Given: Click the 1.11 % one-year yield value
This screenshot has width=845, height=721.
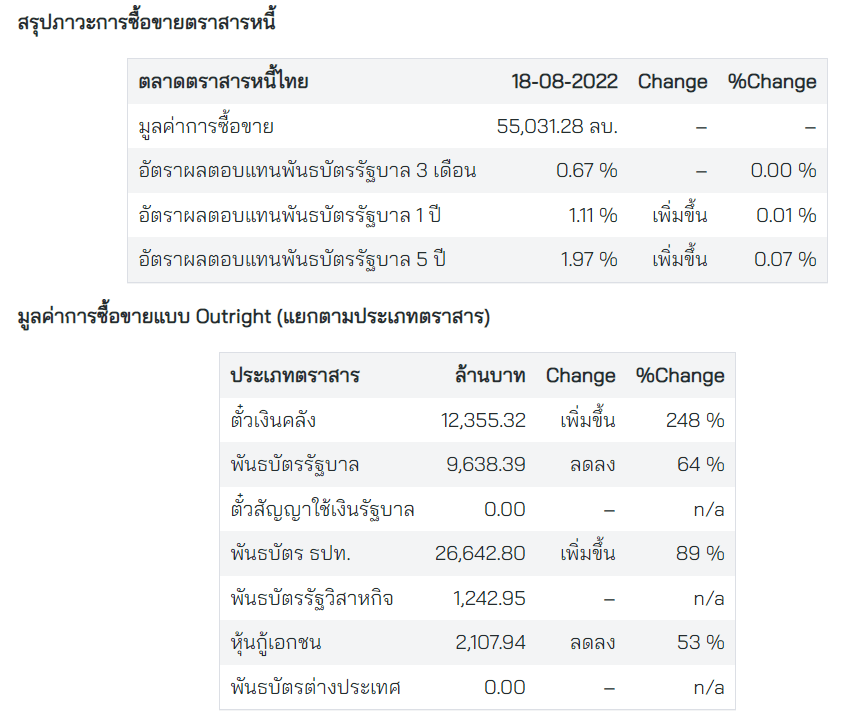Looking at the screenshot, I should pyautogui.click(x=592, y=215).
